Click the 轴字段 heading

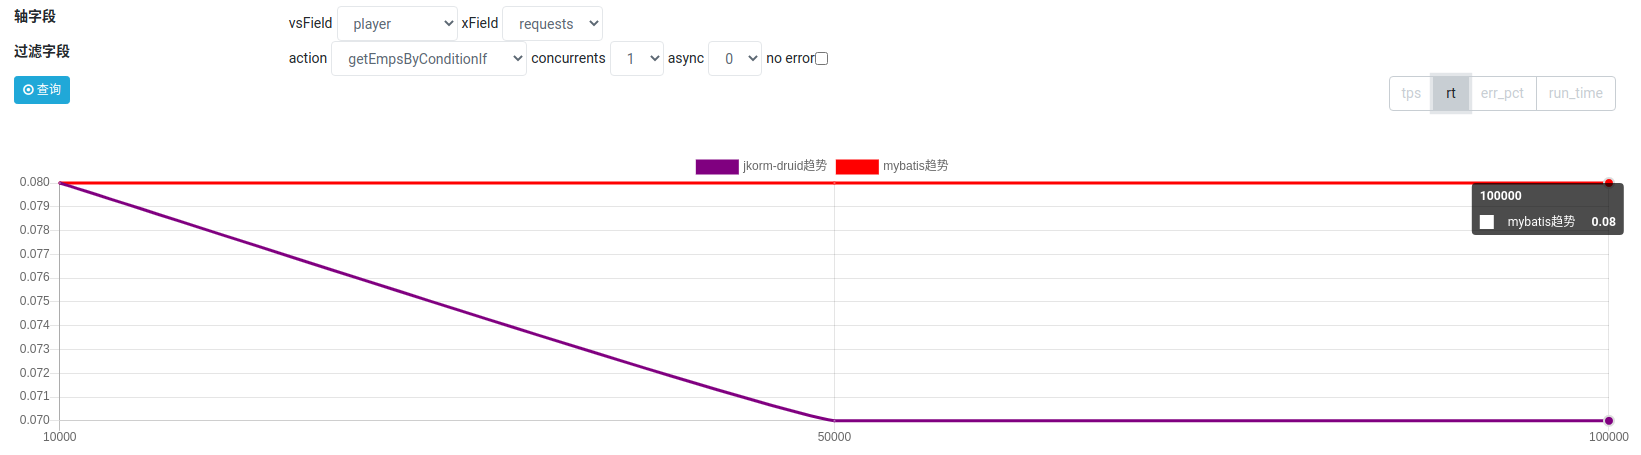click(35, 17)
